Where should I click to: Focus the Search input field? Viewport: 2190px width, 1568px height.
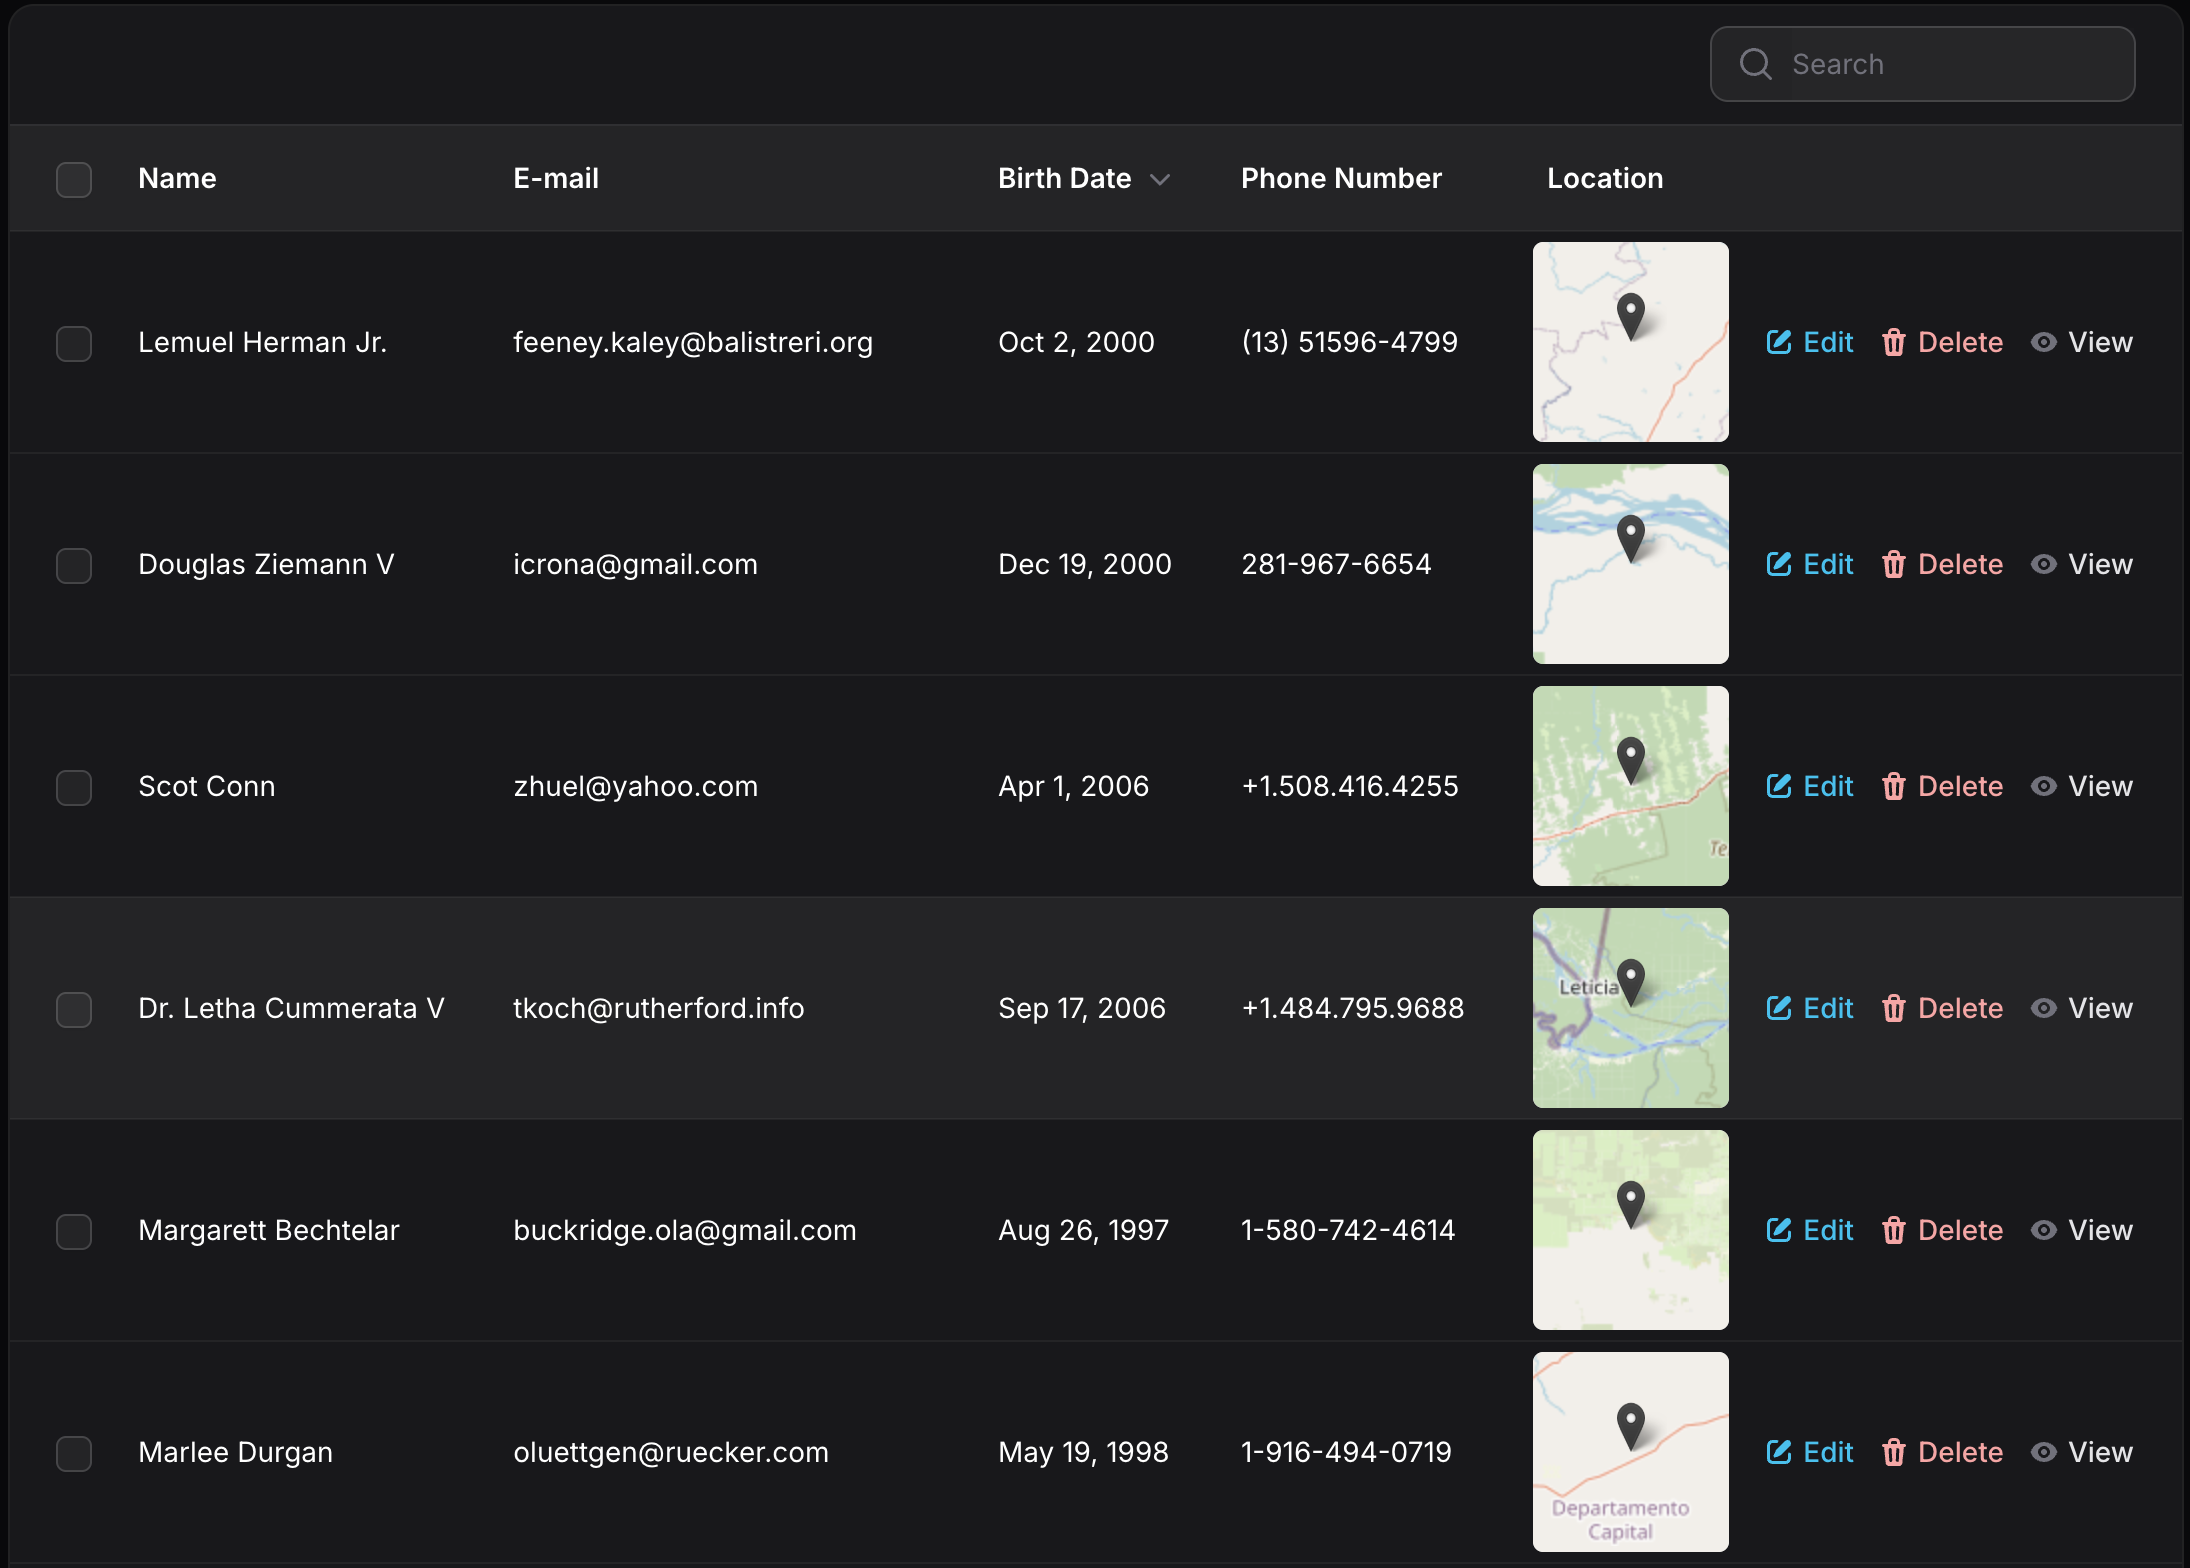click(x=1950, y=64)
